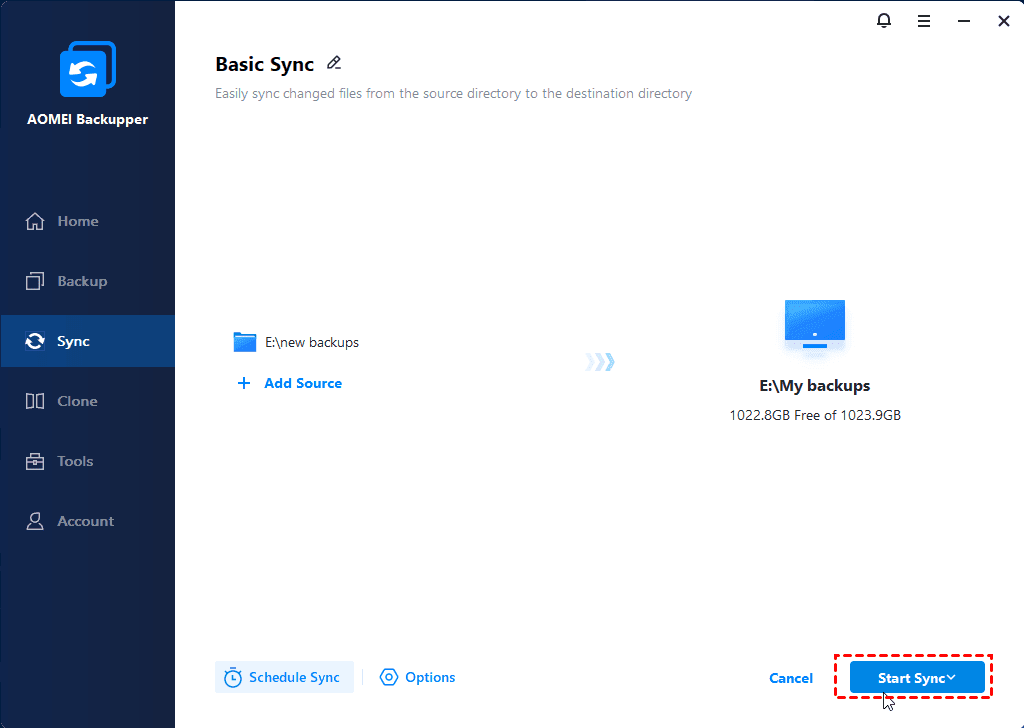The width and height of the screenshot is (1024, 728).
Task: Minimize the AOMEI Backupper window
Action: [x=964, y=21]
